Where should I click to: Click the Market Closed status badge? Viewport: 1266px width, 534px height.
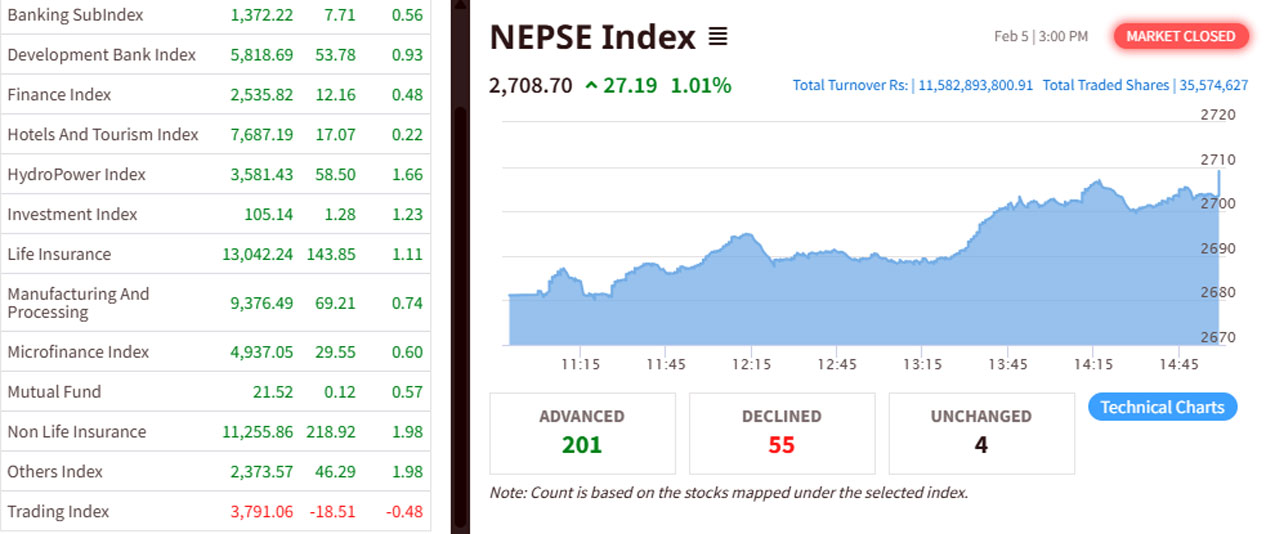pos(1181,36)
